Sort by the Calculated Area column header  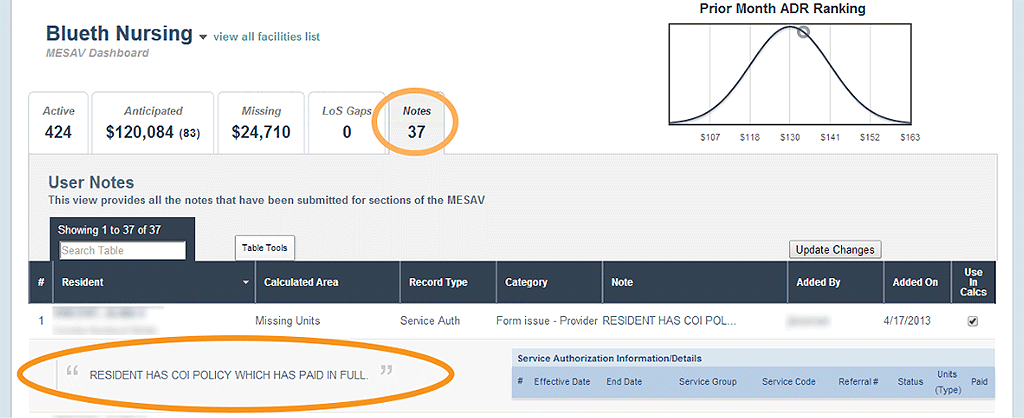(301, 282)
